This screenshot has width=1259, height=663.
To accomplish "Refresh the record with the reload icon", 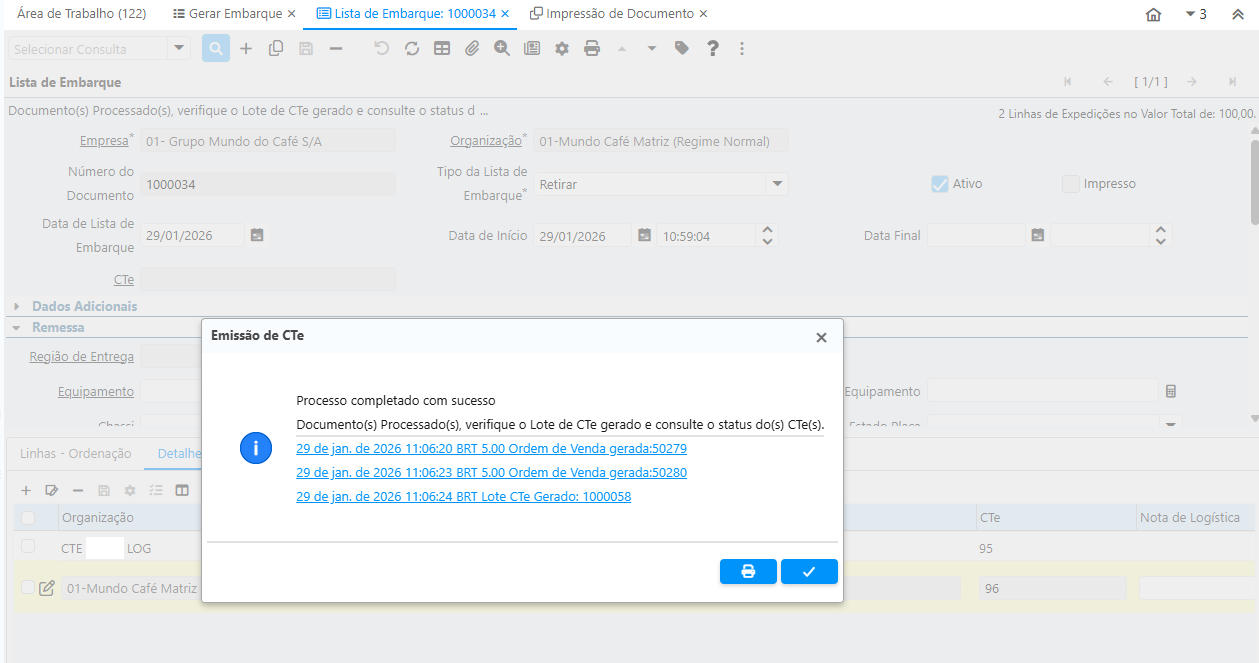I will 411,48.
